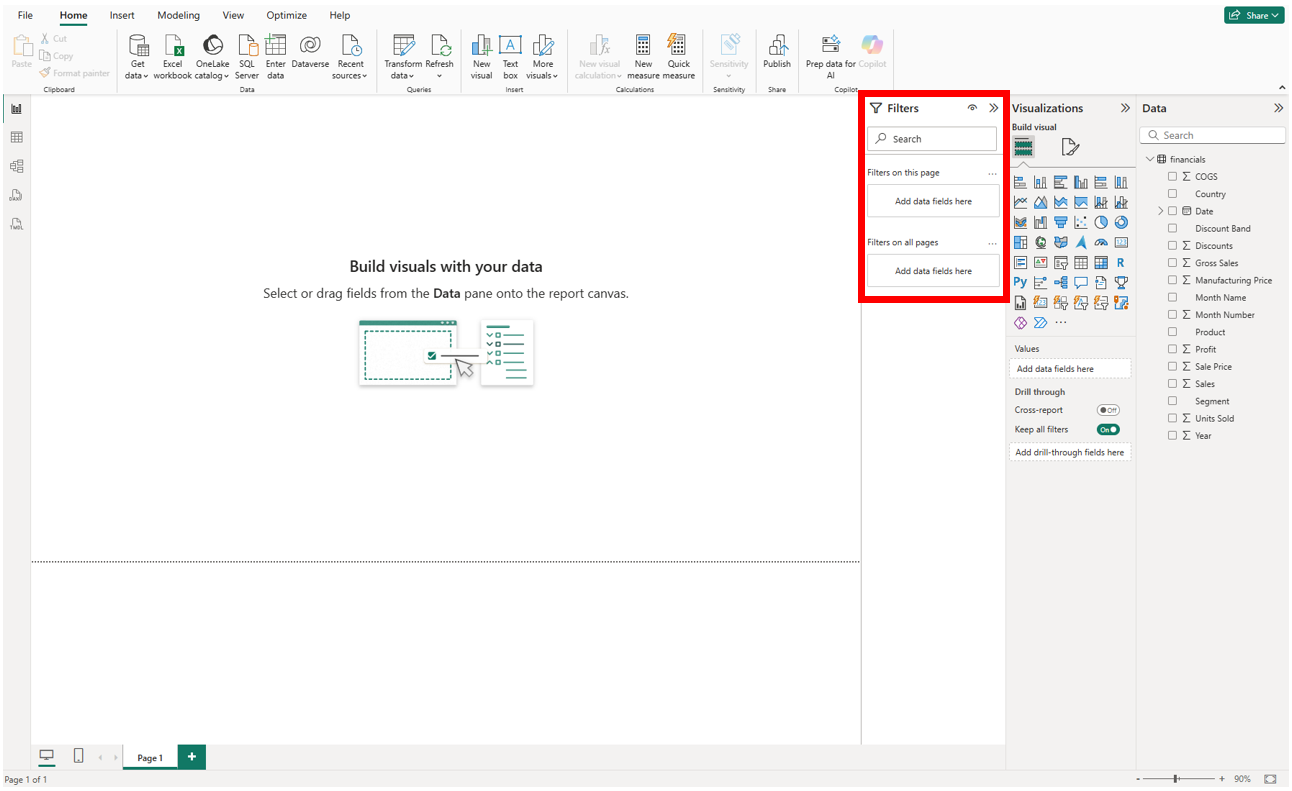This screenshot has width=1292, height=791.
Task: Collapse the Data pane
Action: (1278, 108)
